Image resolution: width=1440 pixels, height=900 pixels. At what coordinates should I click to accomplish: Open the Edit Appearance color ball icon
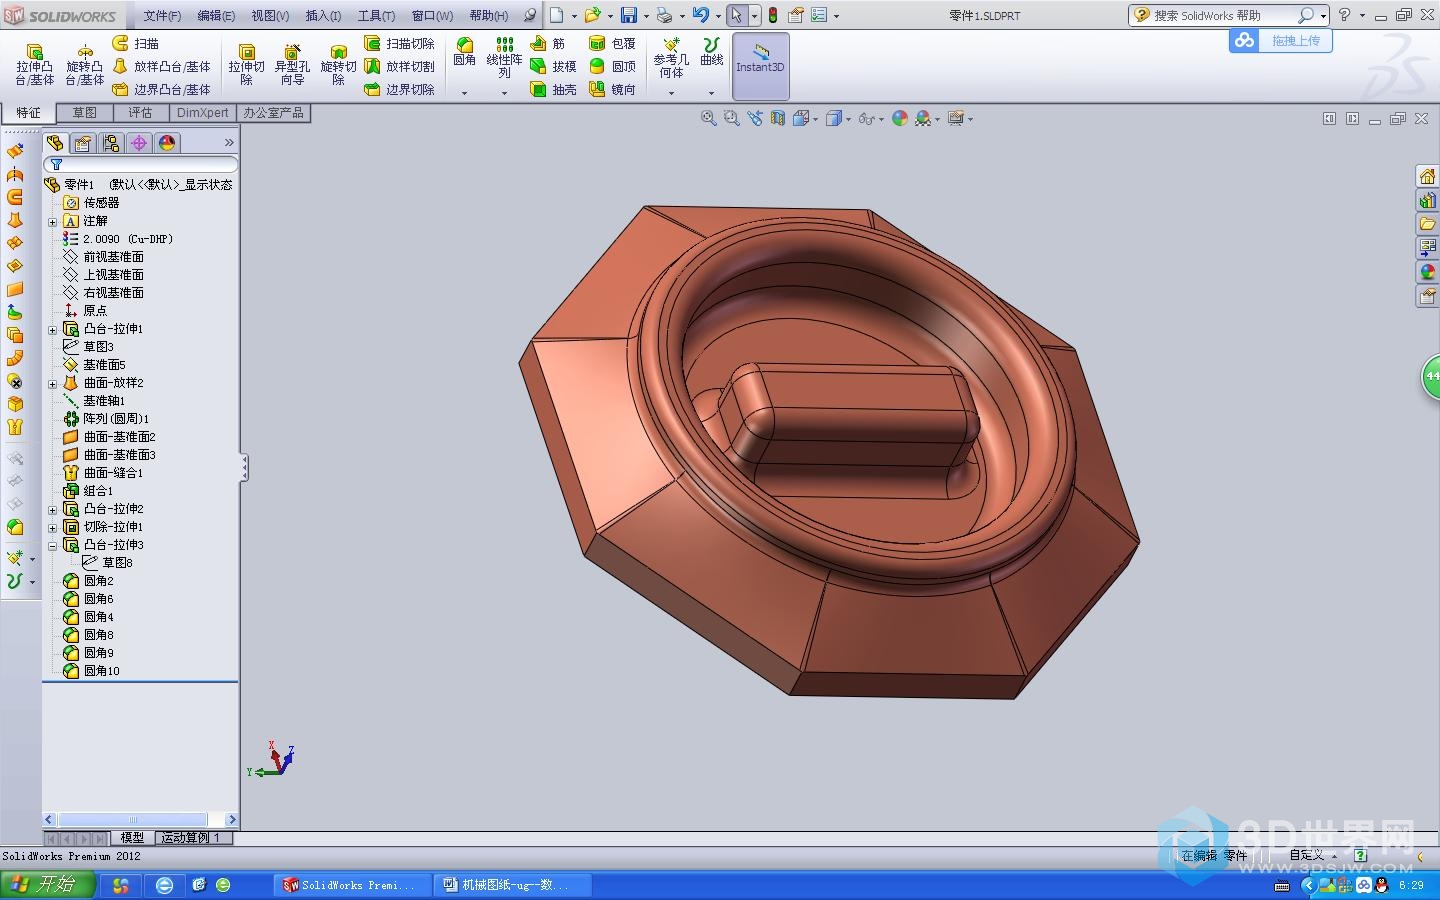pyautogui.click(x=900, y=118)
